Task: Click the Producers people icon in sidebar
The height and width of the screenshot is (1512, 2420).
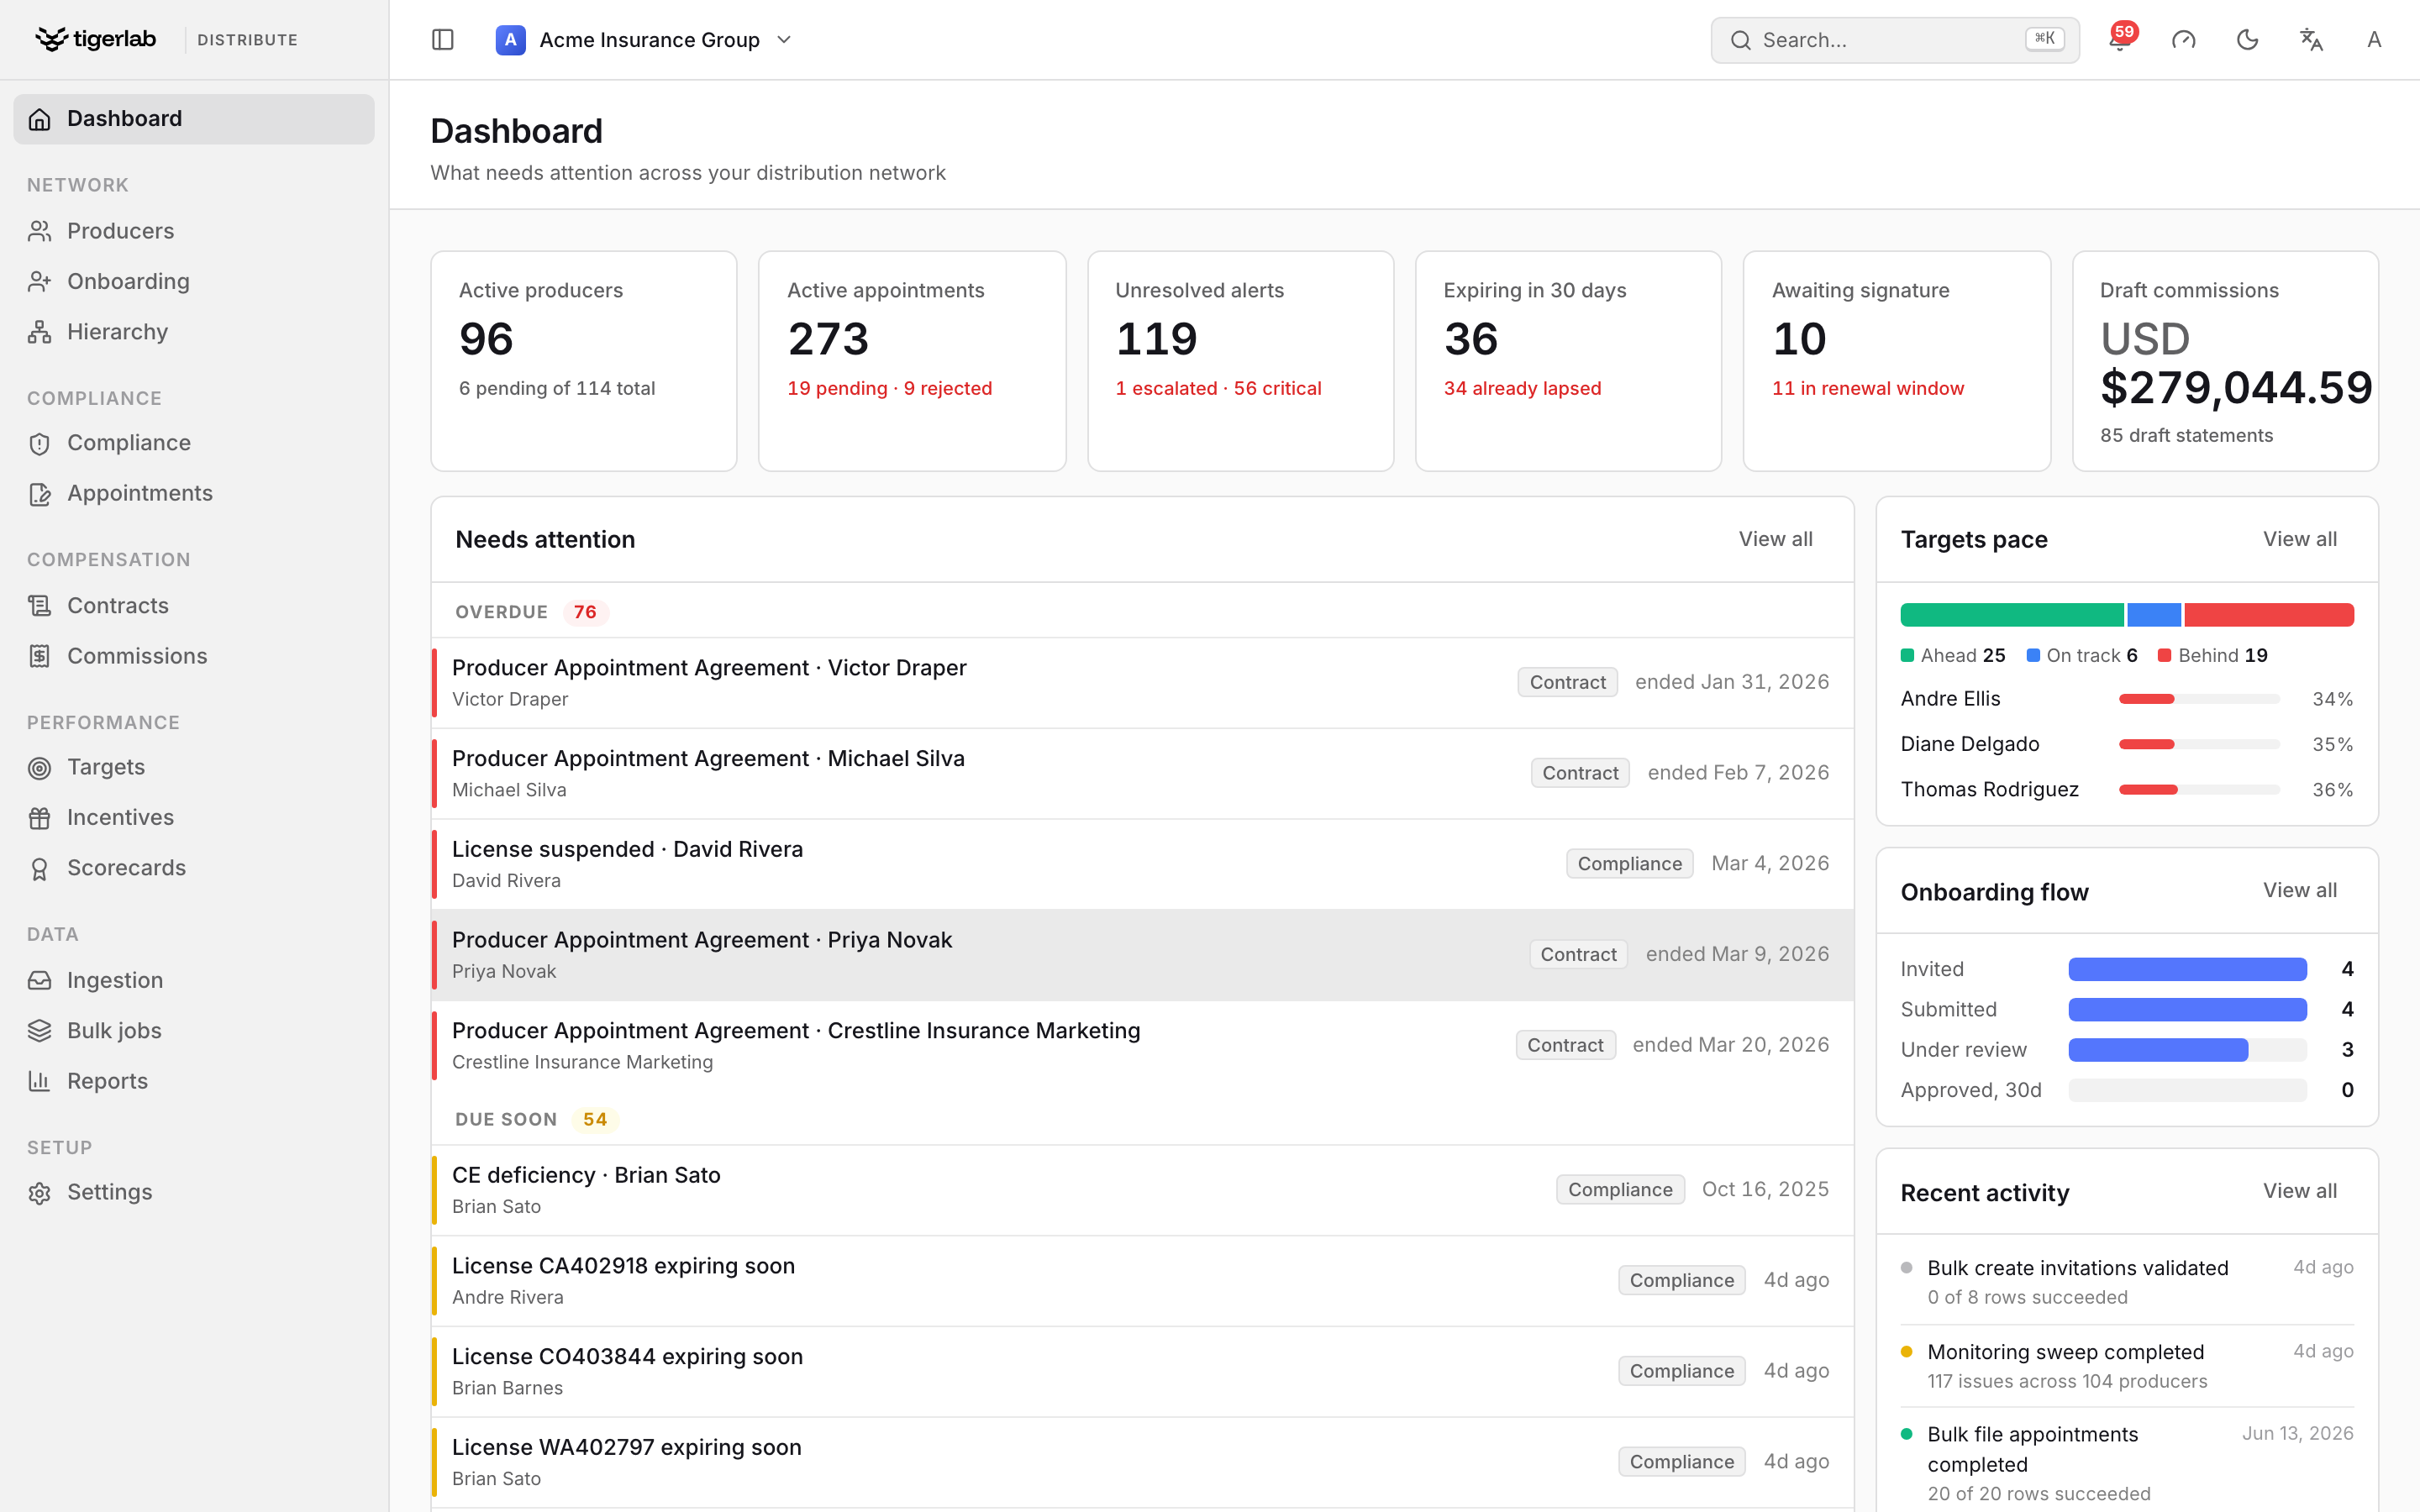Action: pos(40,231)
